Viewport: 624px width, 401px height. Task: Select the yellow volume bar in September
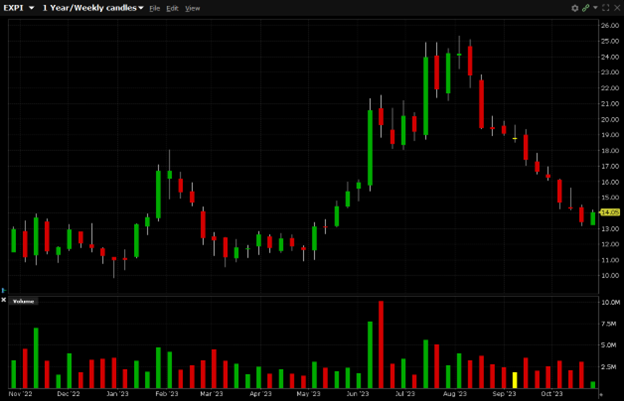515,380
